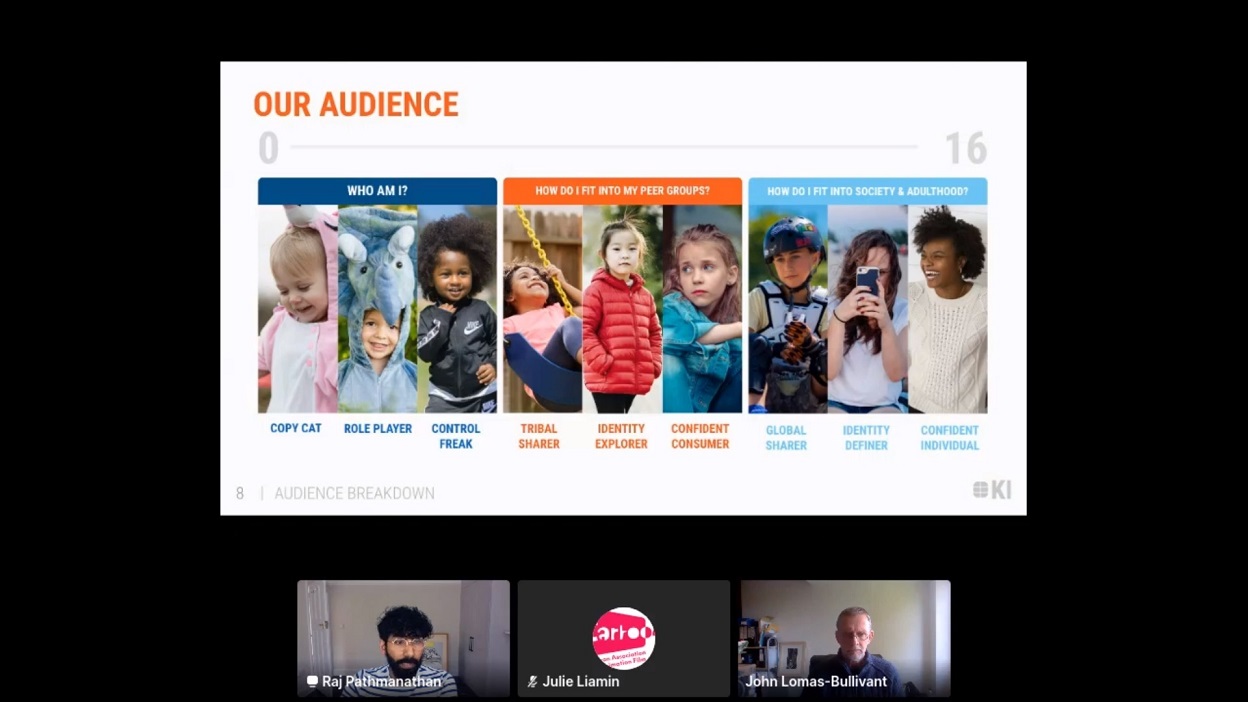Click the KI logo on the slide
Image resolution: width=1248 pixels, height=702 pixels.
pos(991,489)
